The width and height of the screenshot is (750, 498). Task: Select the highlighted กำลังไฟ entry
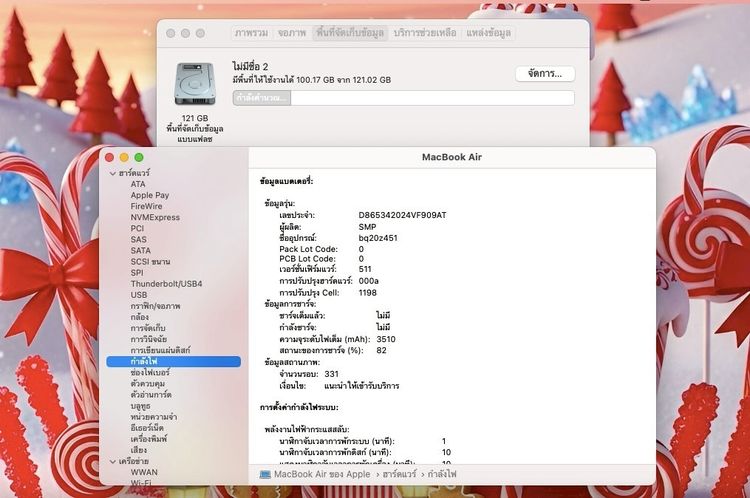[x=173, y=361]
